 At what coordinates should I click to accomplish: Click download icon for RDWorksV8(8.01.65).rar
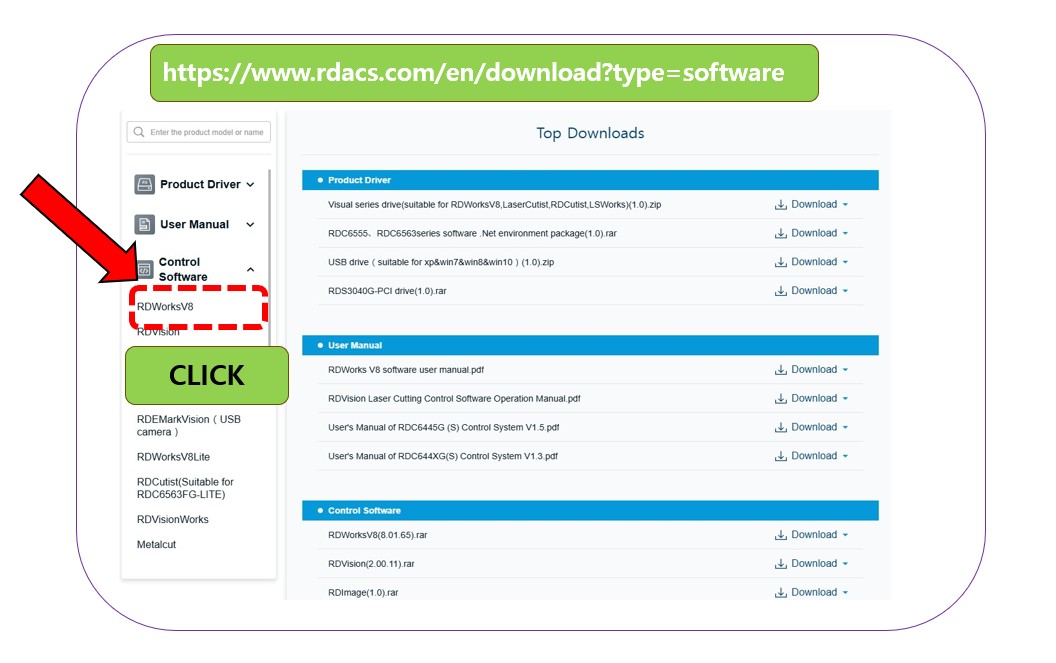780,535
